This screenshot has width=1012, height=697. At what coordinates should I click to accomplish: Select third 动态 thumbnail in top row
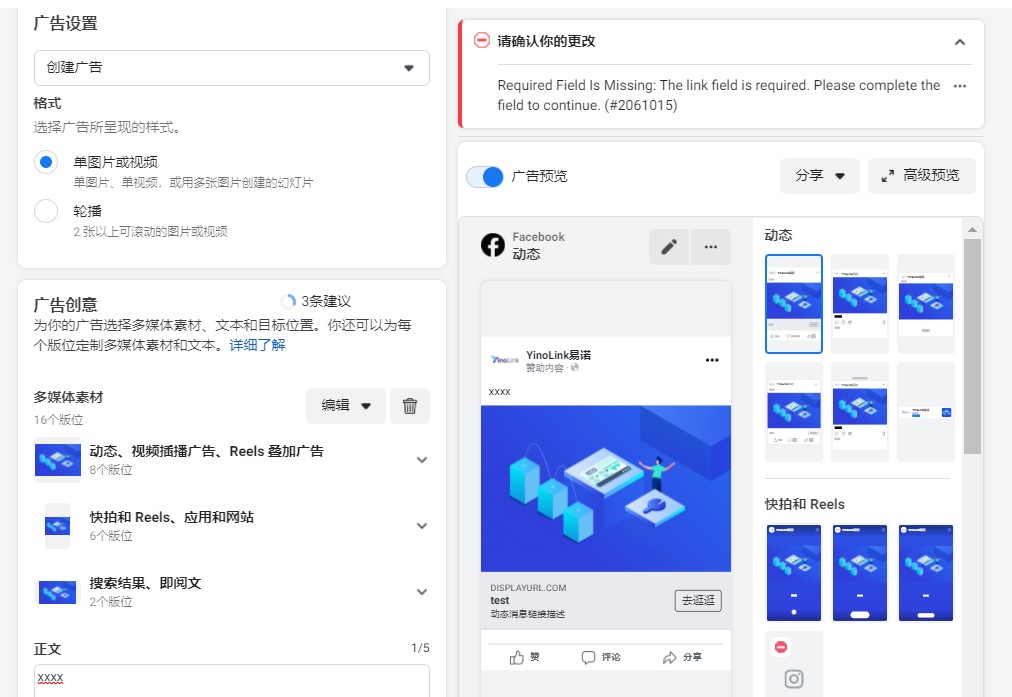coord(926,304)
